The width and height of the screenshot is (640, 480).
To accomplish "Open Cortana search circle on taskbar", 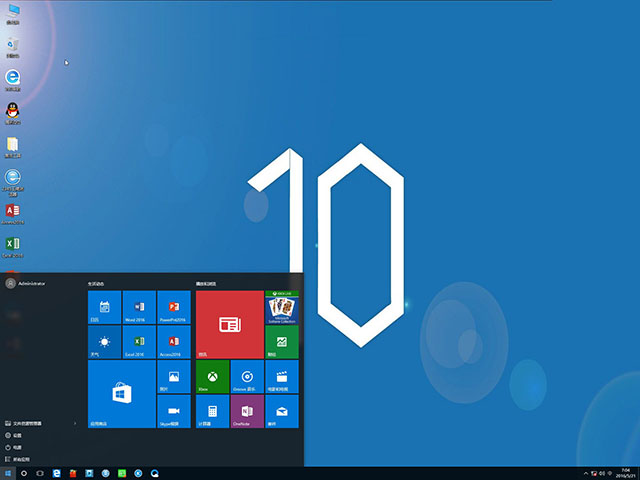I will point(24,473).
